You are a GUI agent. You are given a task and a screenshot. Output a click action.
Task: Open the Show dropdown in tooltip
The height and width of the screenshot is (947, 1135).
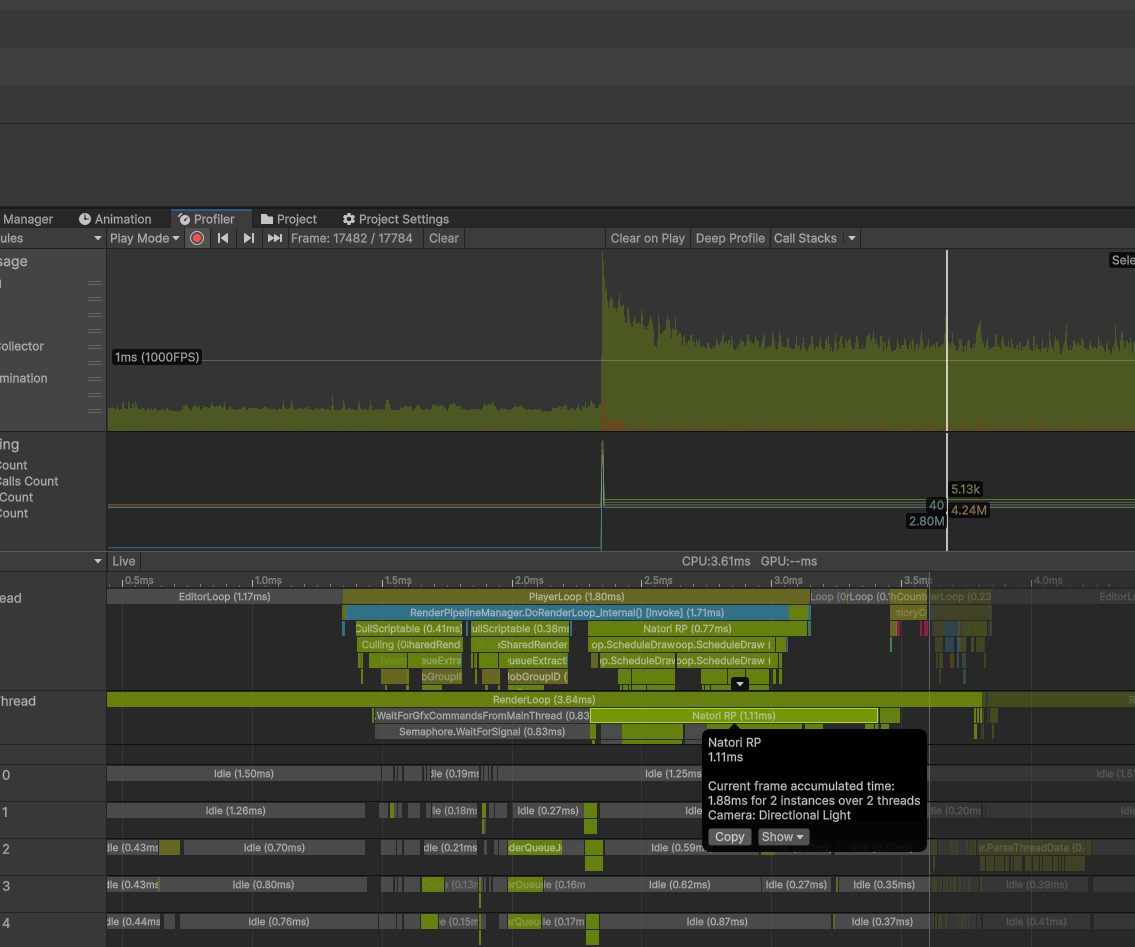[782, 837]
